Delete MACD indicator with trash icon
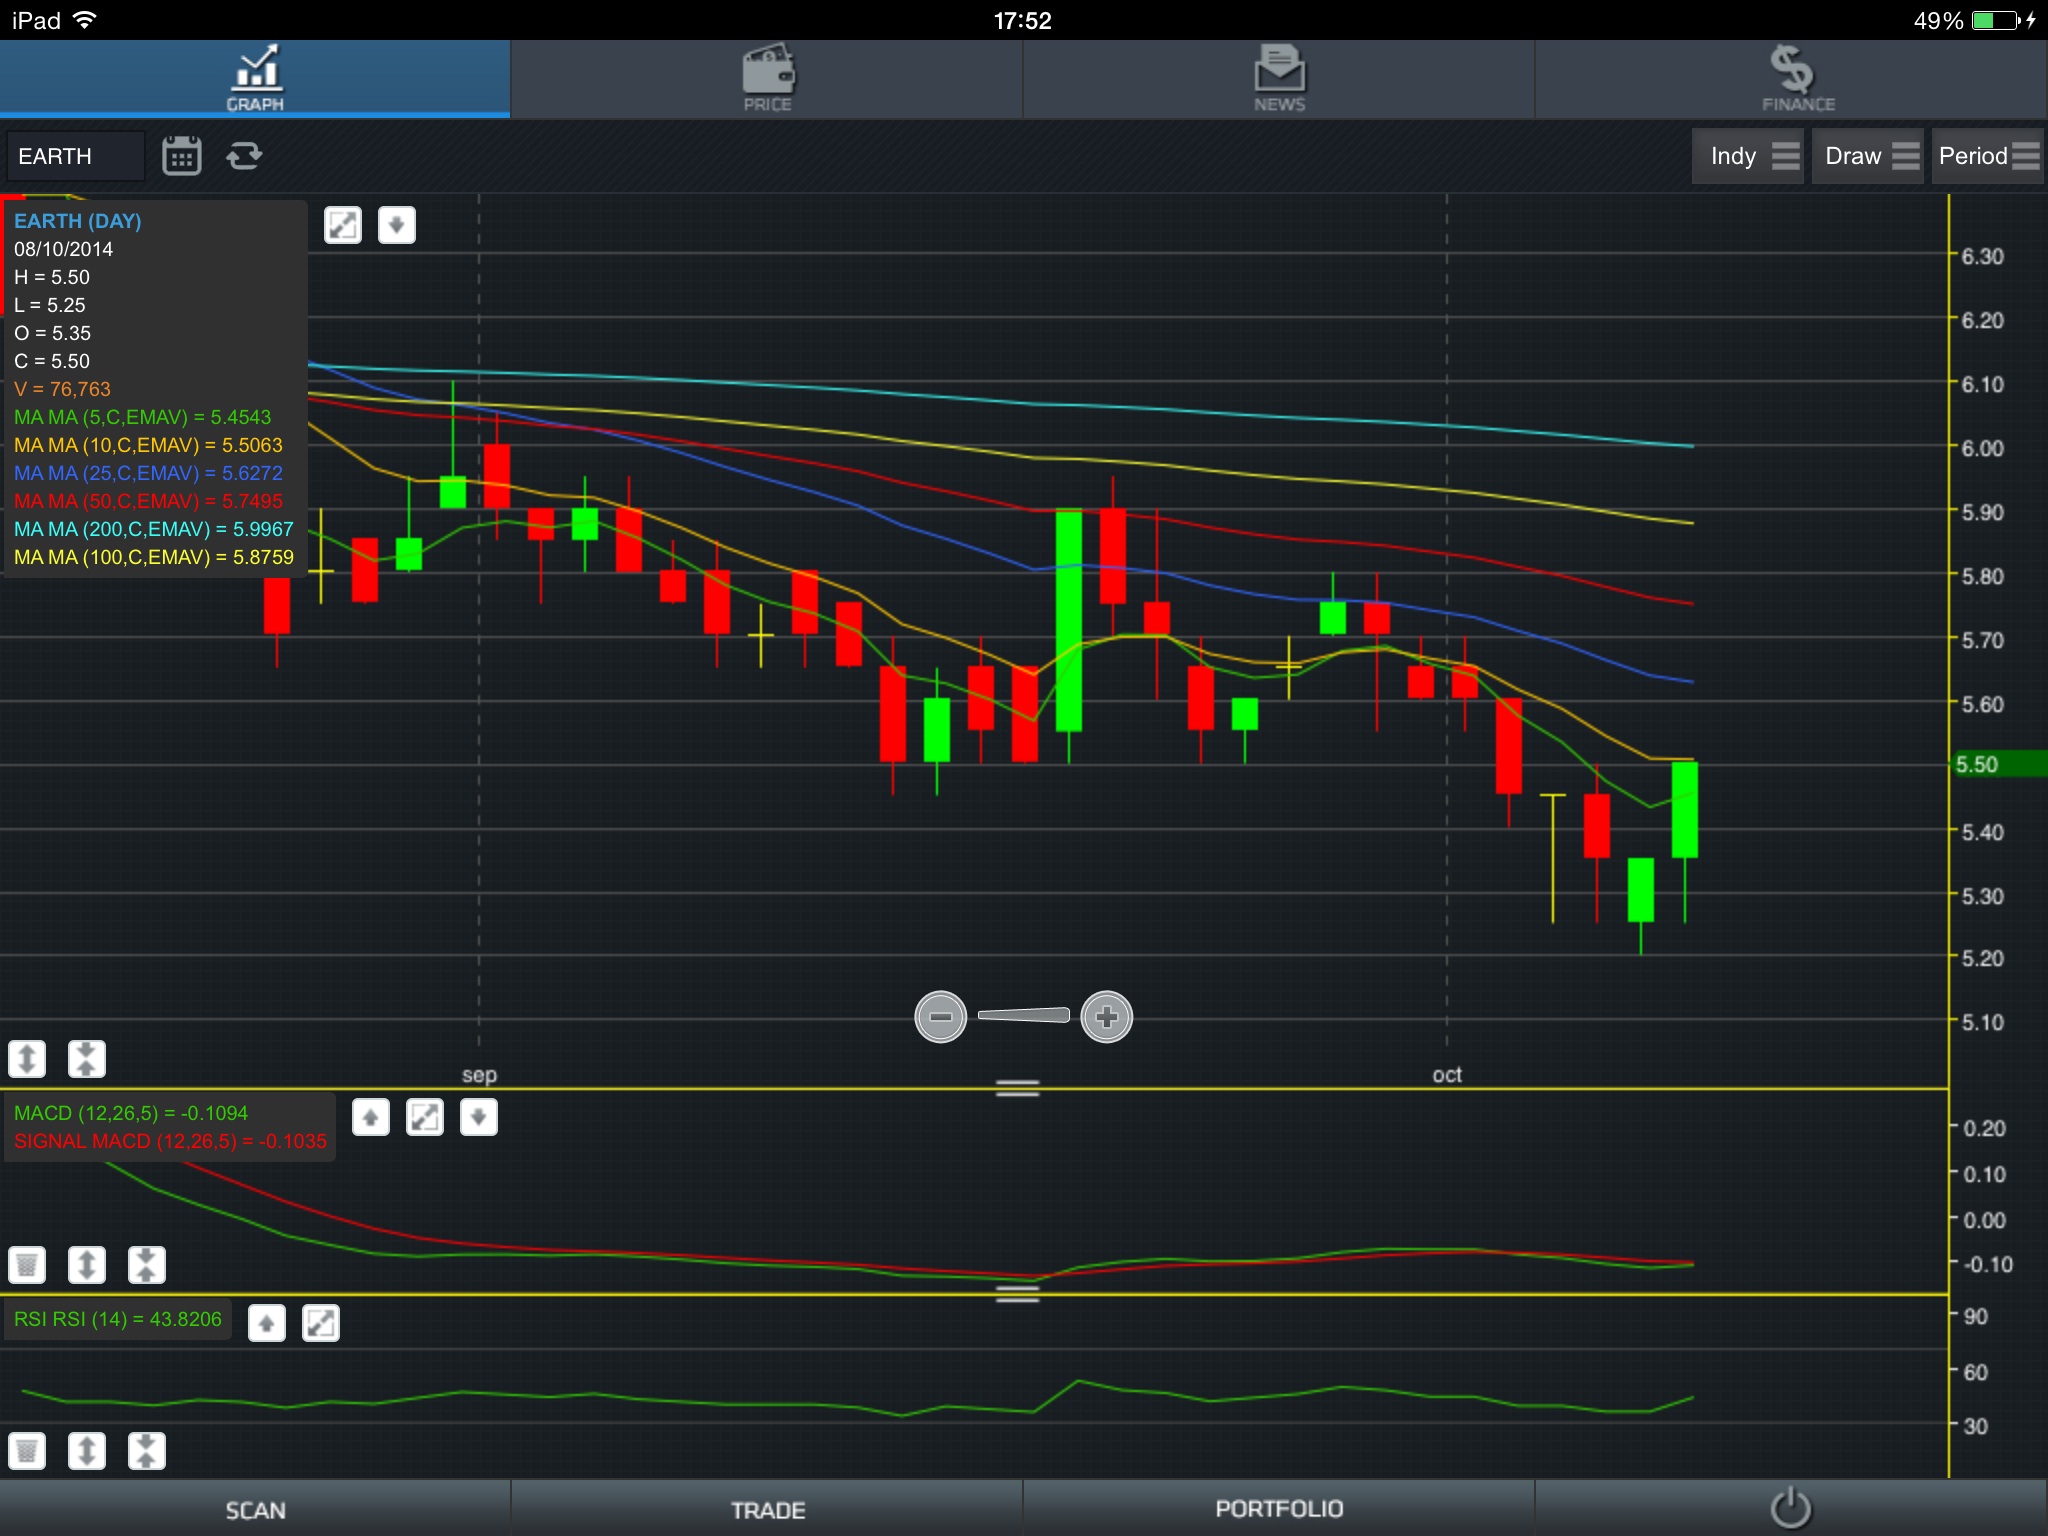2048x1536 pixels. [27, 1265]
